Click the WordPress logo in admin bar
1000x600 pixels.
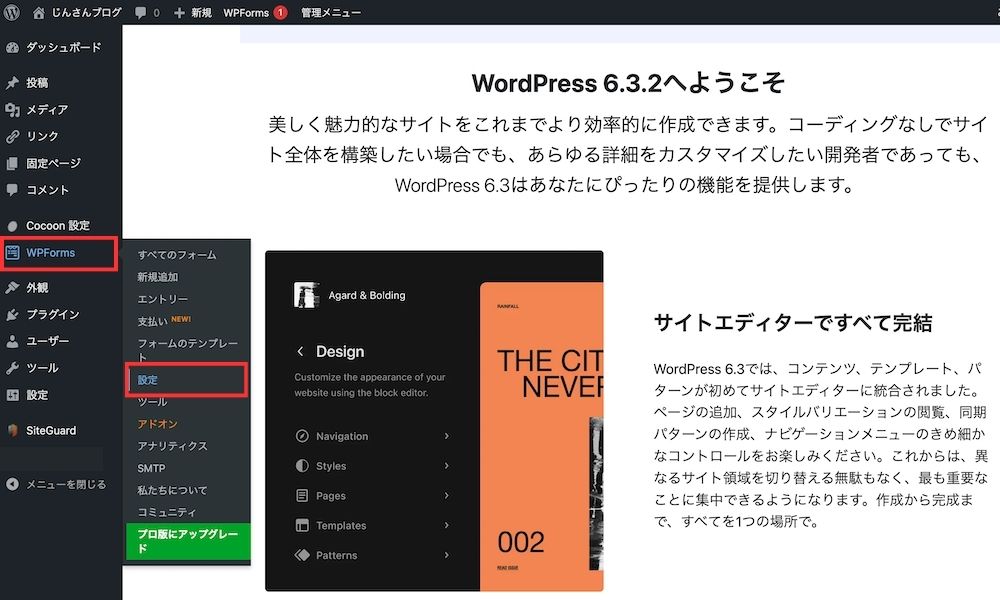pyautogui.click(x=11, y=12)
